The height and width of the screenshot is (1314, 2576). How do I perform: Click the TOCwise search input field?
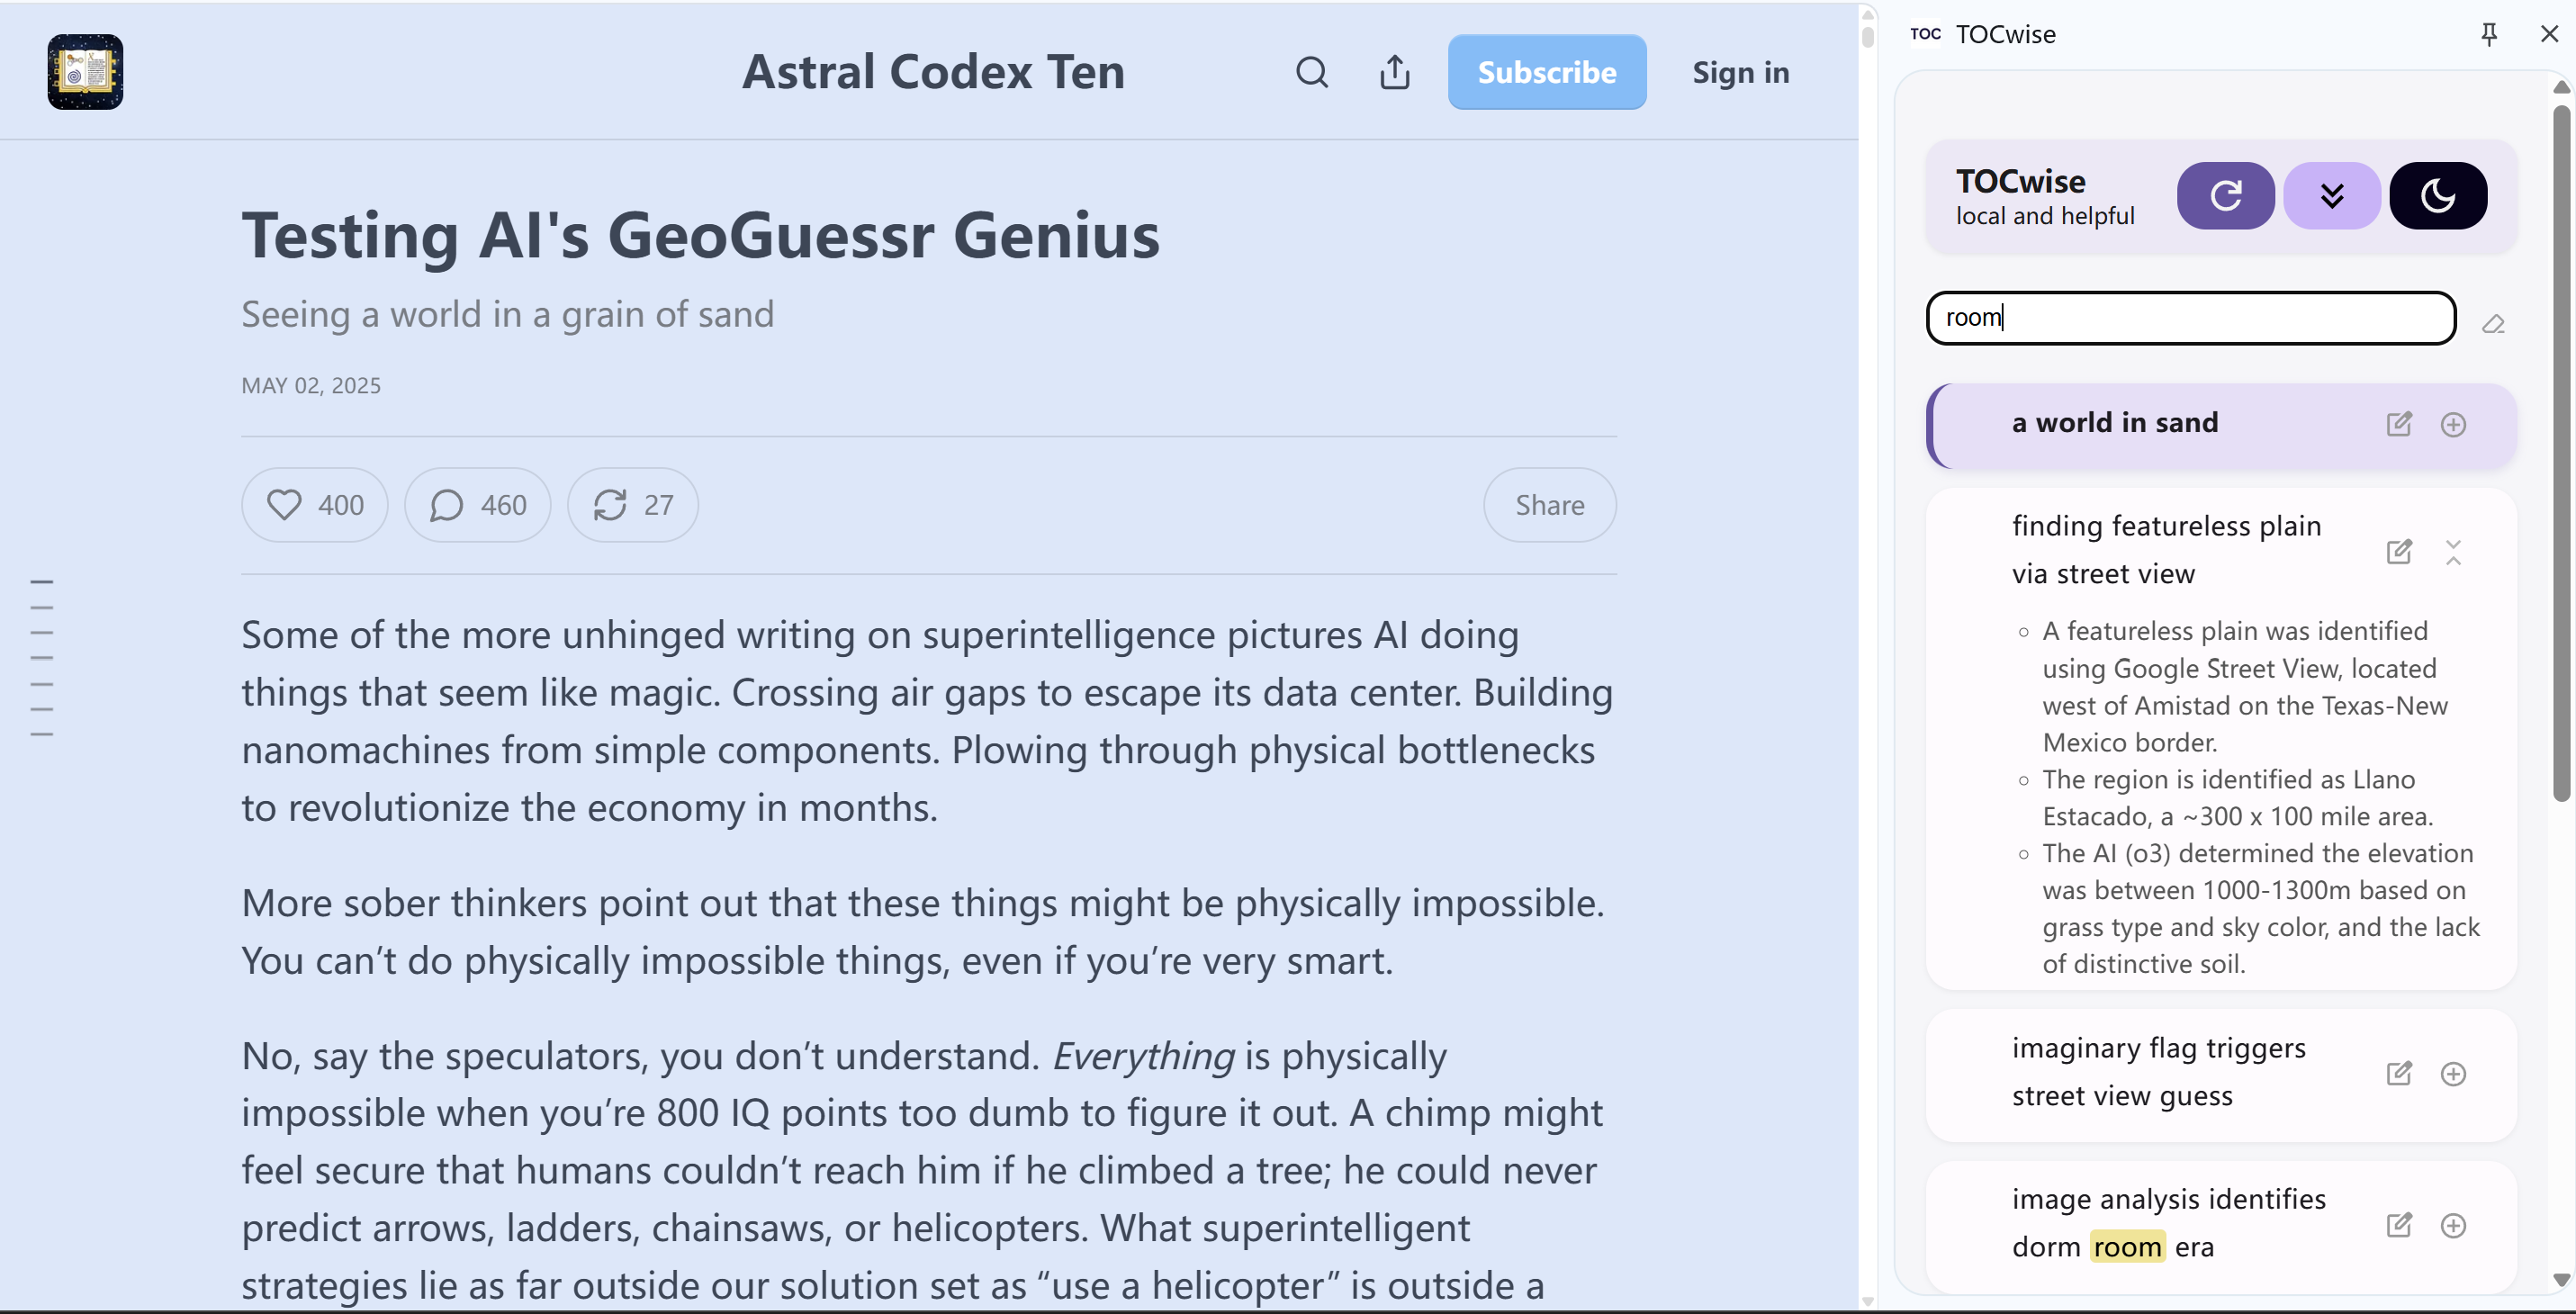click(2190, 318)
